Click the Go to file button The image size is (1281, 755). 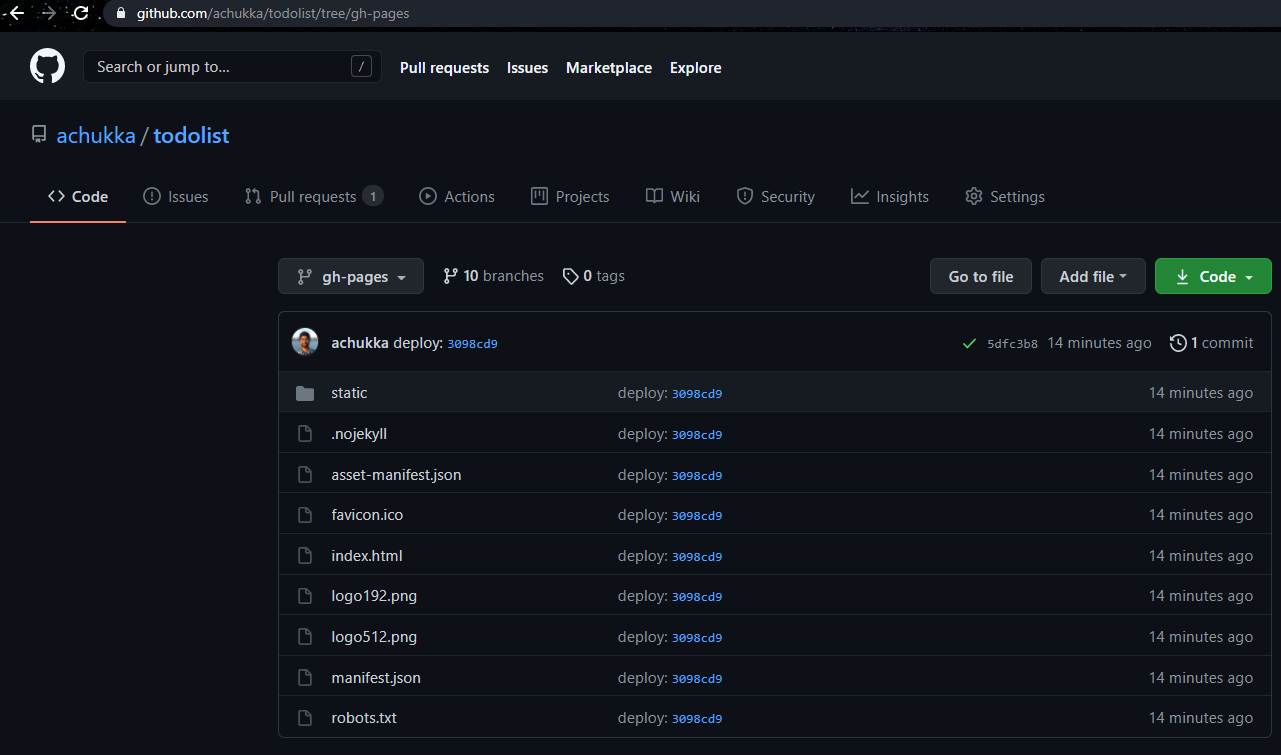[x=981, y=277]
